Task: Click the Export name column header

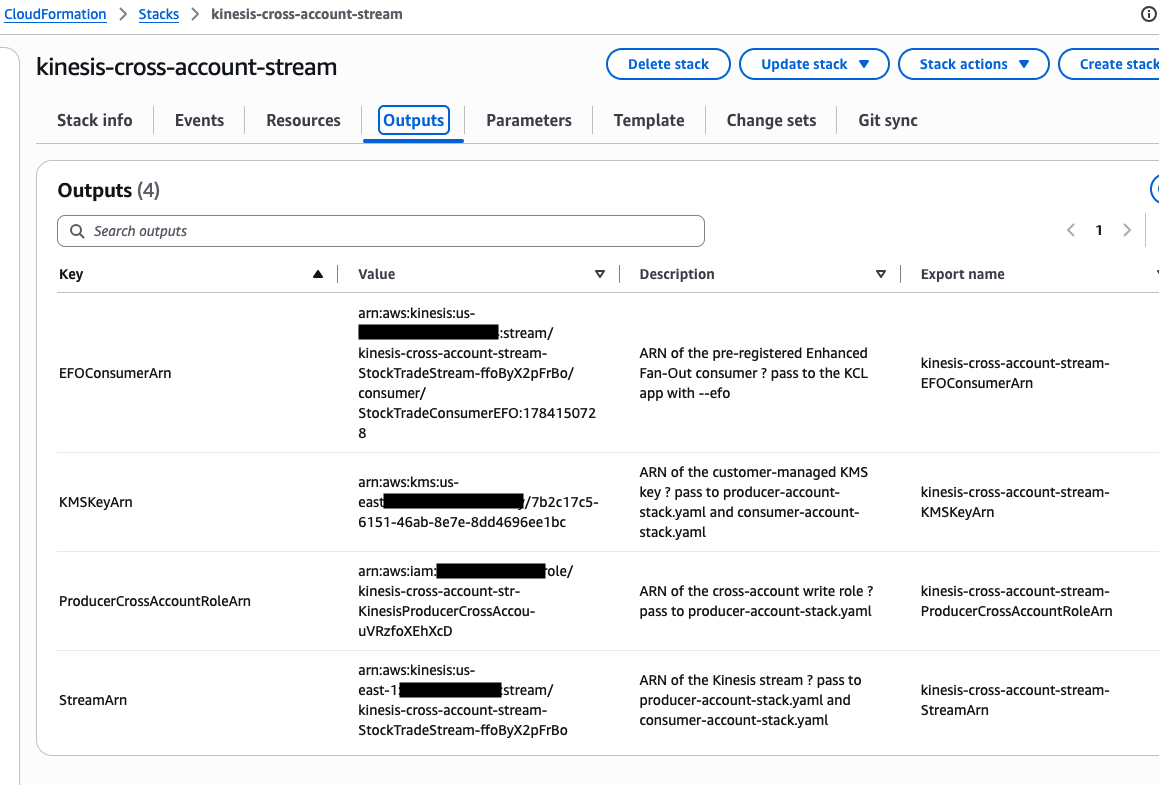Action: (962, 274)
